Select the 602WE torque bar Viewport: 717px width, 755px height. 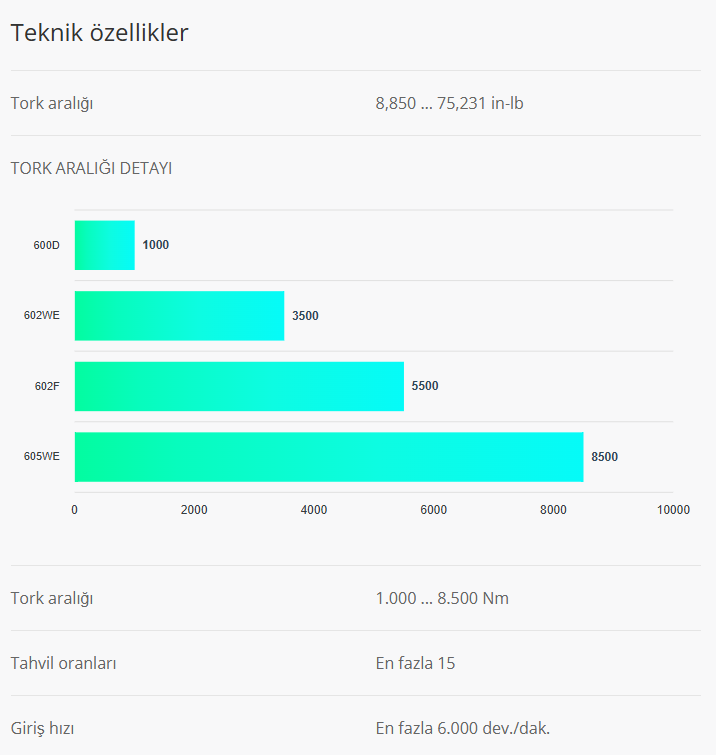[179, 316]
